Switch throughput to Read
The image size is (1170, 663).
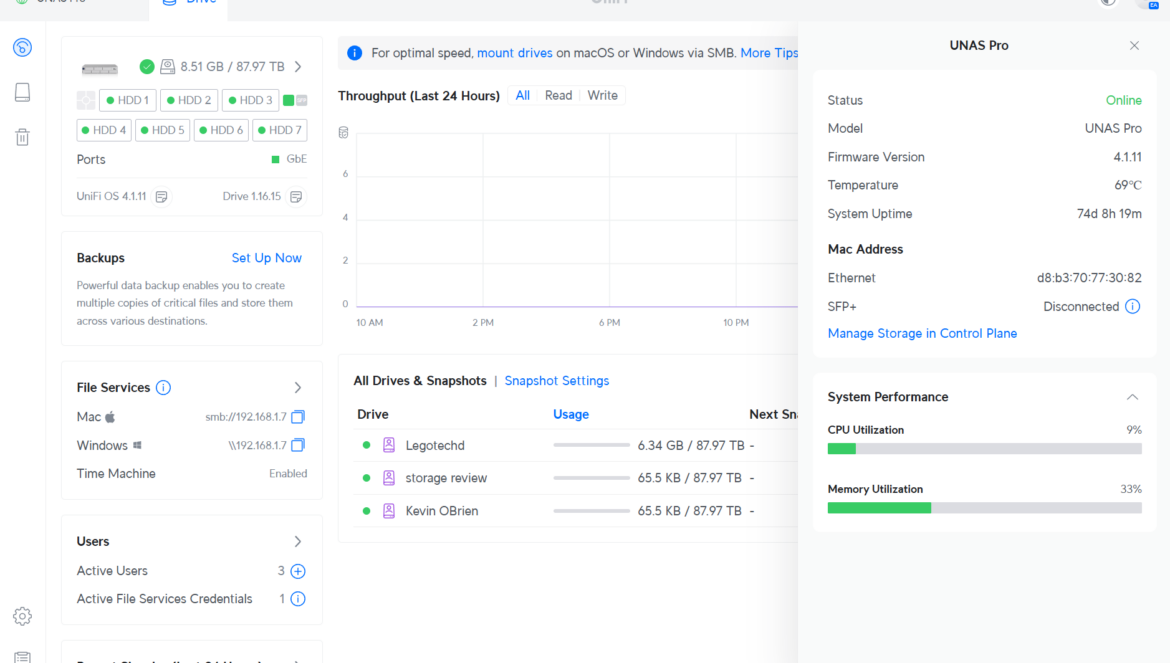(x=558, y=95)
